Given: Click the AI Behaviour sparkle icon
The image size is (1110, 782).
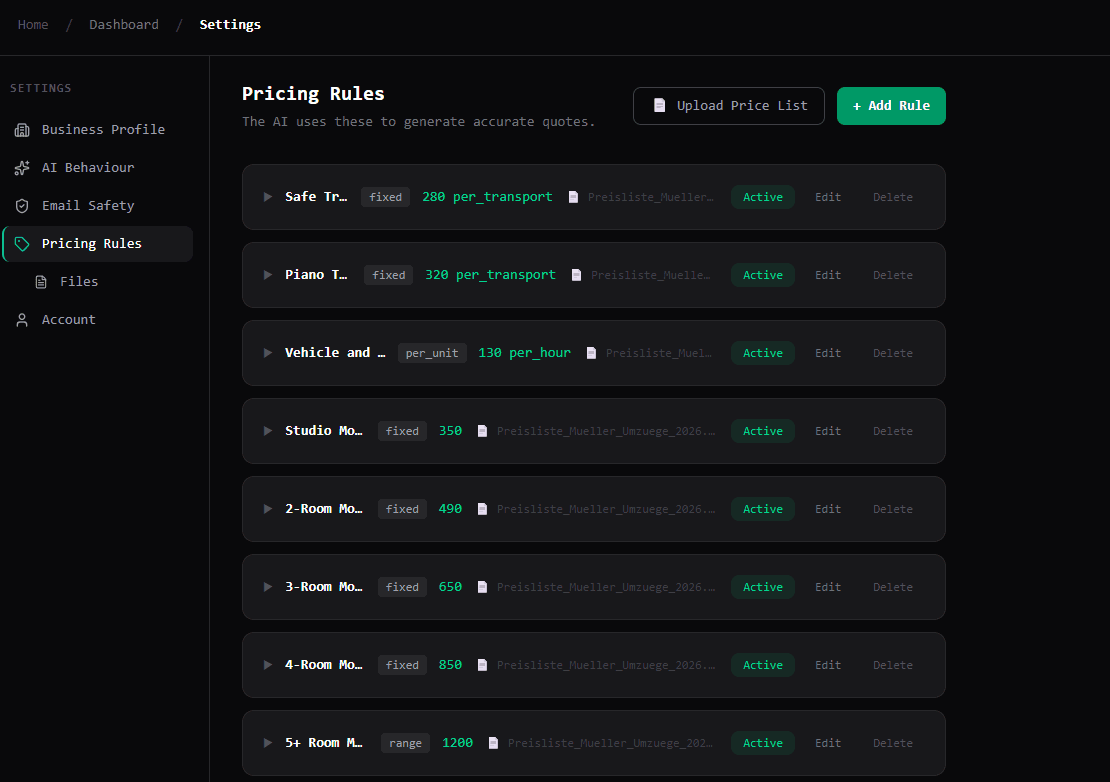Looking at the screenshot, I should coord(22,168).
